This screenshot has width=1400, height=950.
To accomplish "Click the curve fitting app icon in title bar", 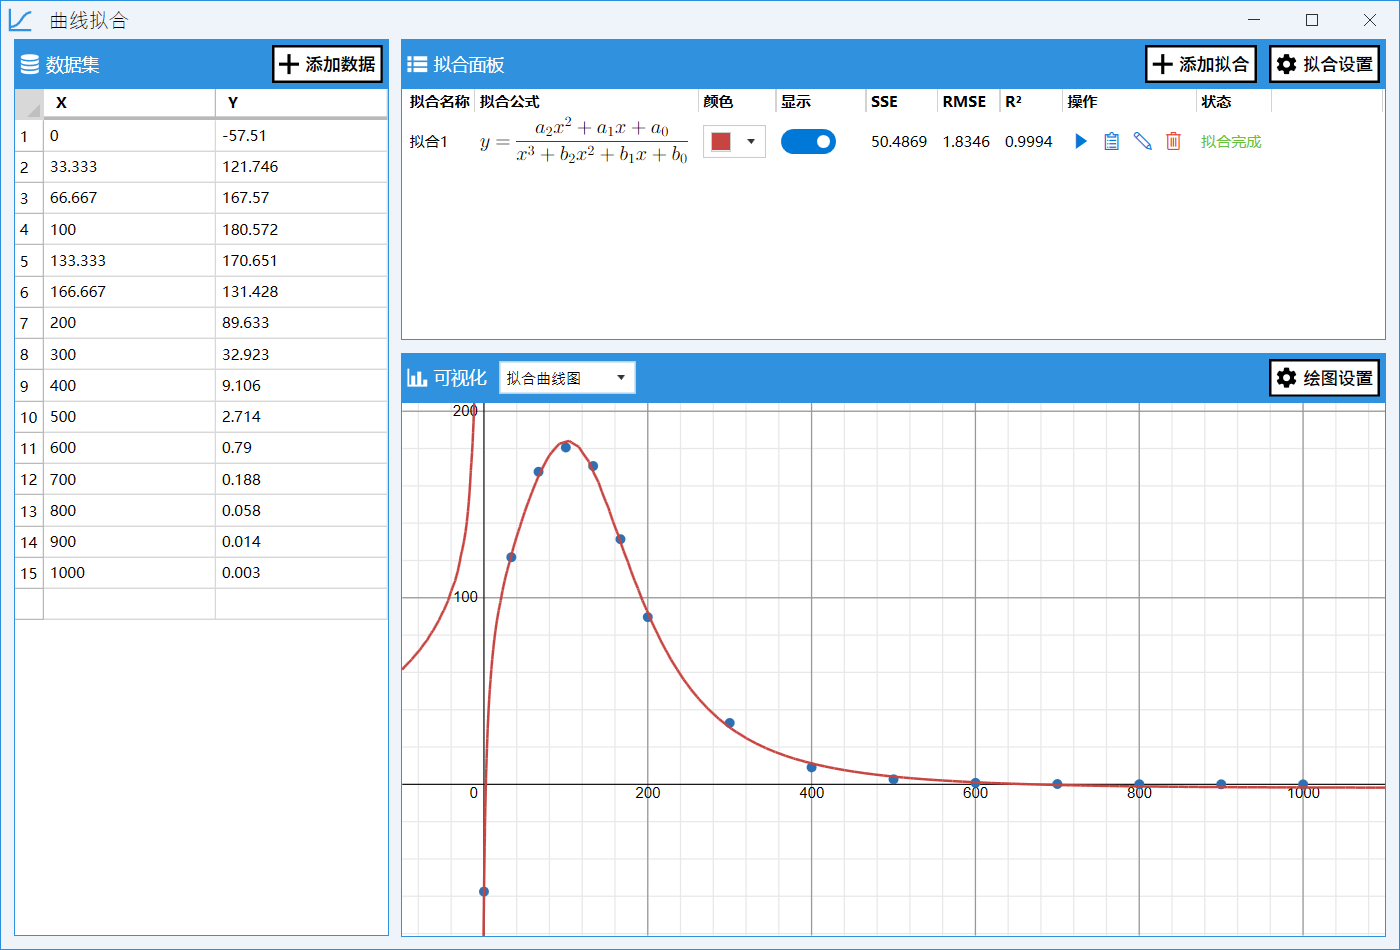I will [x=20, y=20].
